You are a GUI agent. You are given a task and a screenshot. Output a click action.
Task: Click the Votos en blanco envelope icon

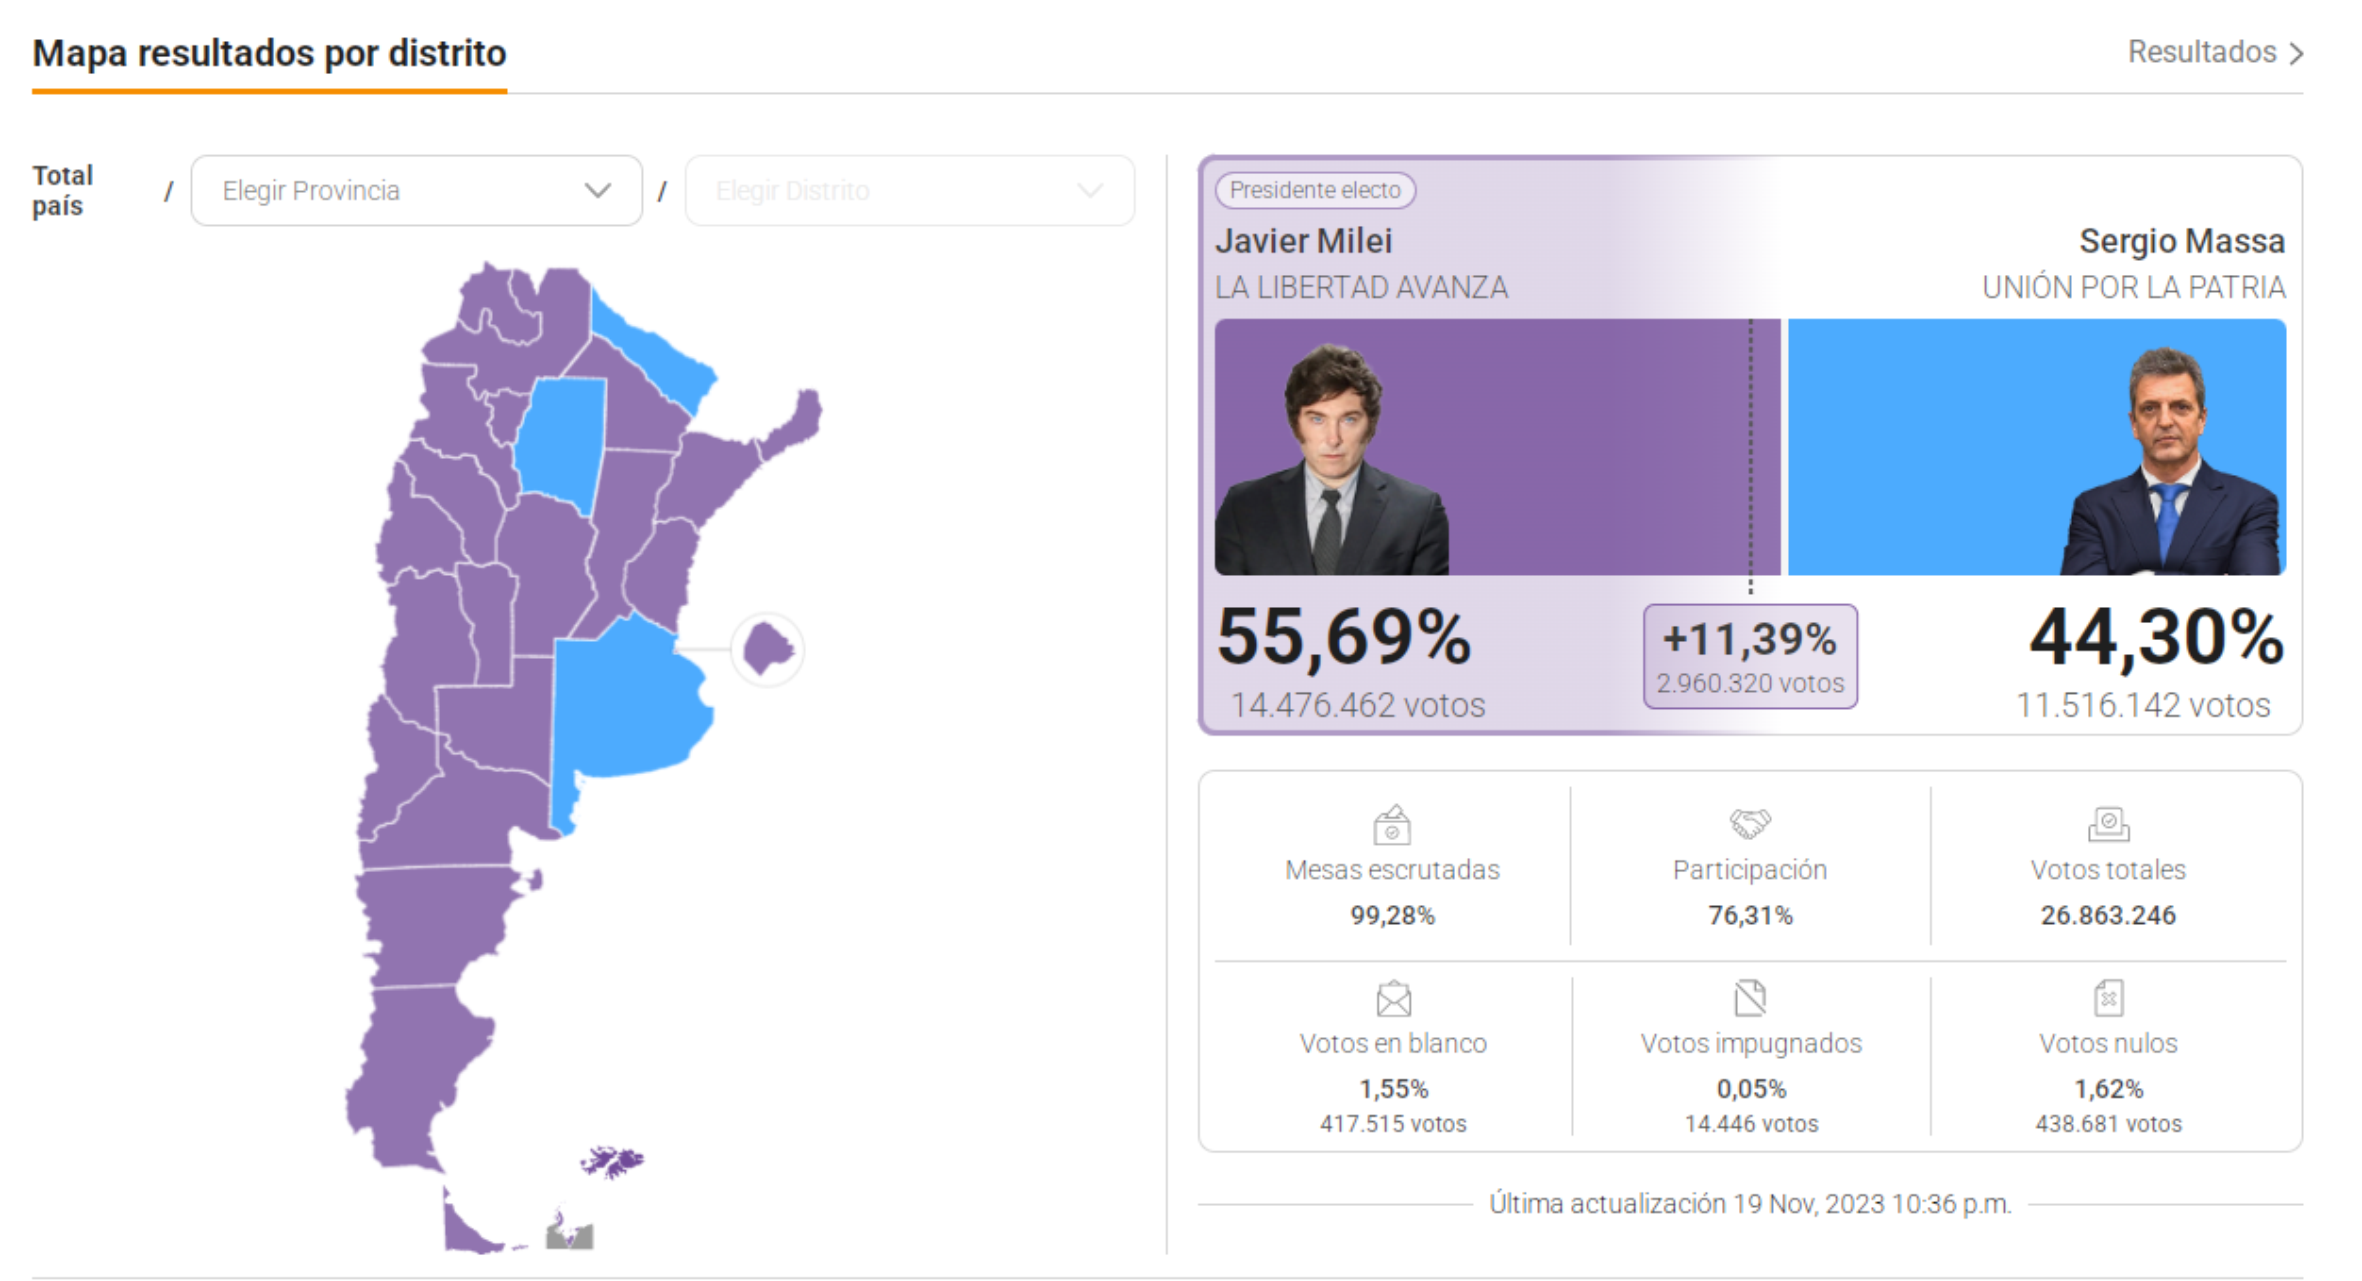[1393, 998]
